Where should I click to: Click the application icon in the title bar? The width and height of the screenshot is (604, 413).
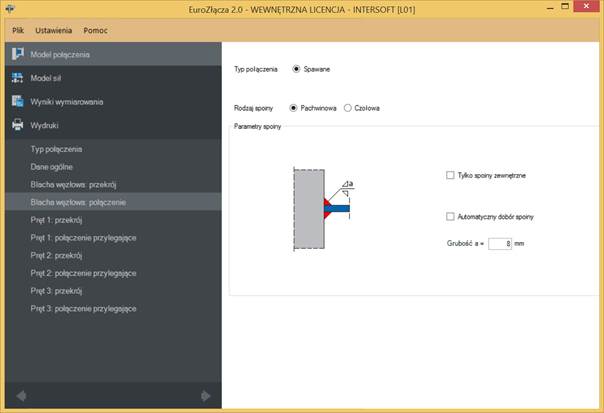[x=10, y=9]
